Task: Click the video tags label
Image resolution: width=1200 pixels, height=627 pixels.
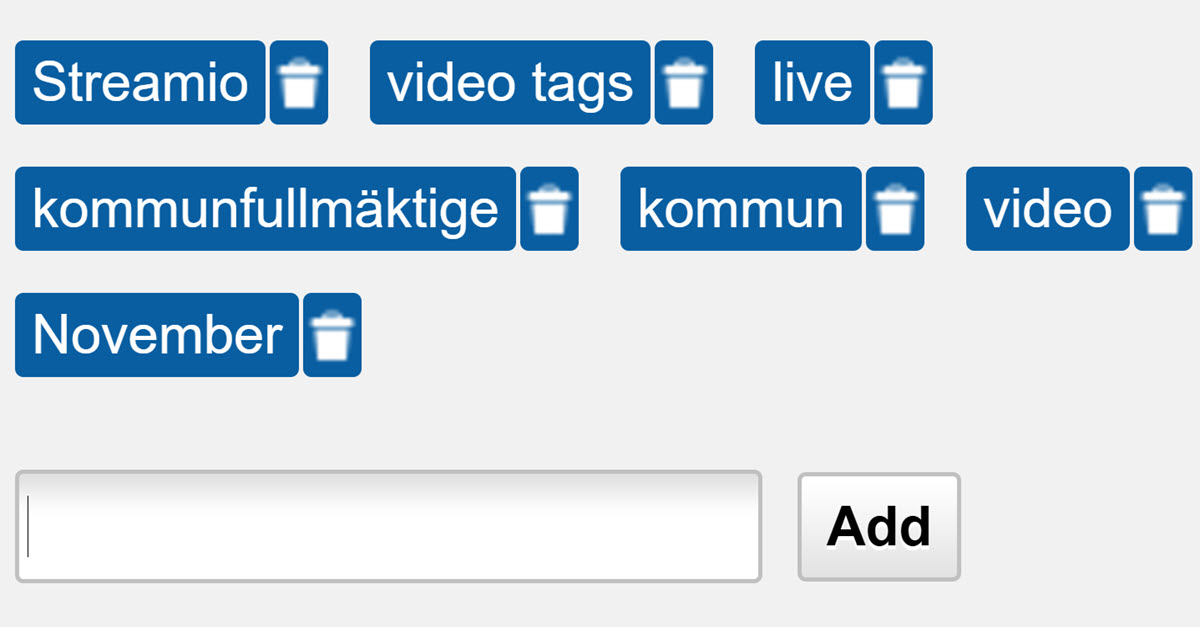Action: tap(510, 83)
